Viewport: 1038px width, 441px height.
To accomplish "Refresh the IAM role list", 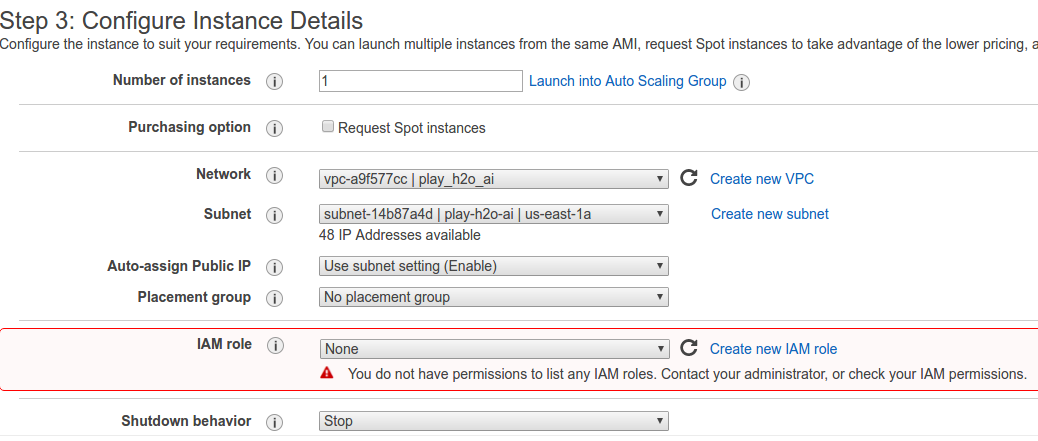I will coord(688,348).
